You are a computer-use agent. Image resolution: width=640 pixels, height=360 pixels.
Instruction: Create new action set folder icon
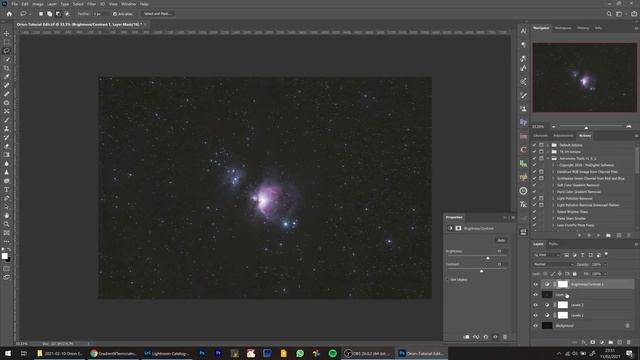pyautogui.click(x=609, y=235)
